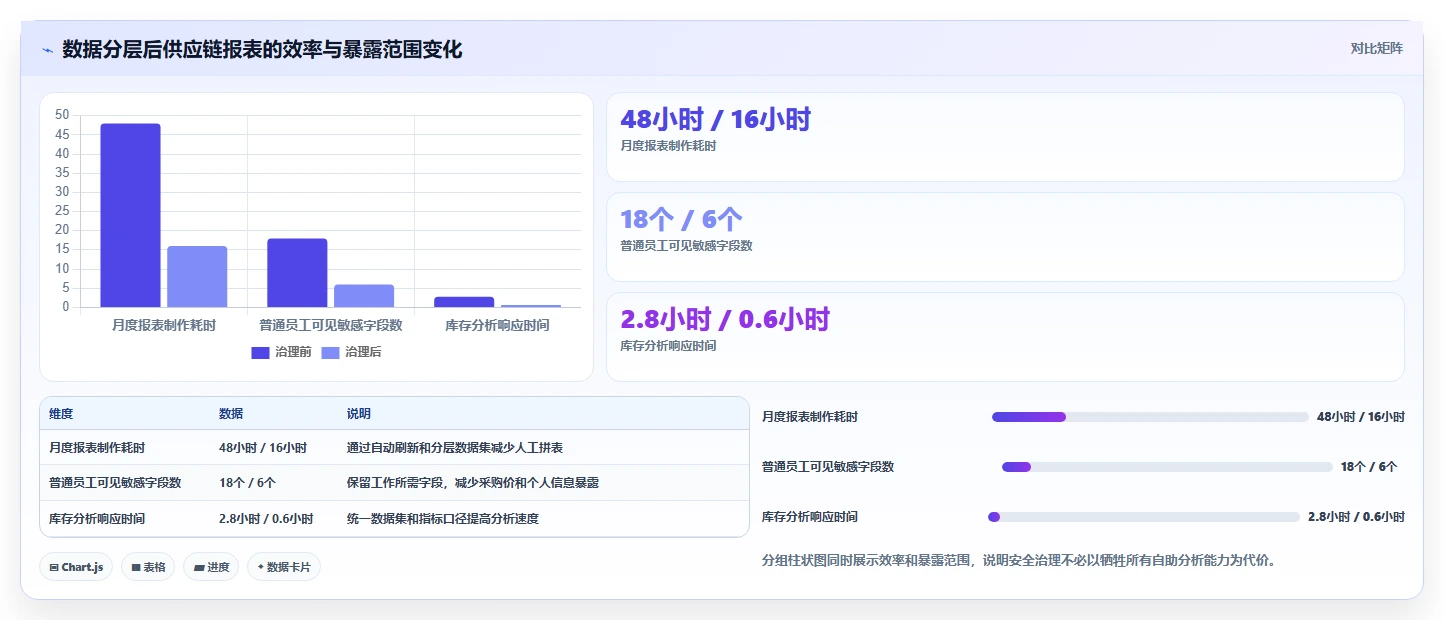Click progress label 普通员工可见敏感字段数
Viewport: 1444px width, 620px height.
click(x=828, y=467)
